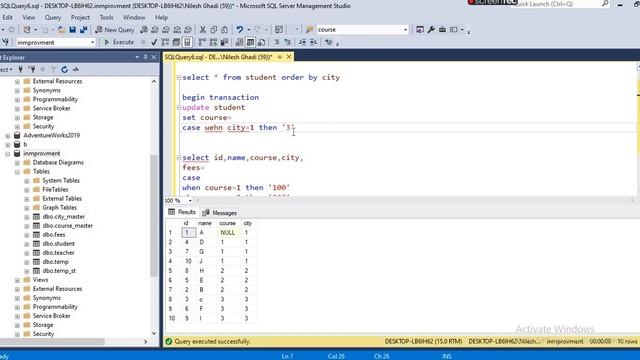The image size is (640, 360).
Task: Open the Help menu
Action: pos(161,18)
